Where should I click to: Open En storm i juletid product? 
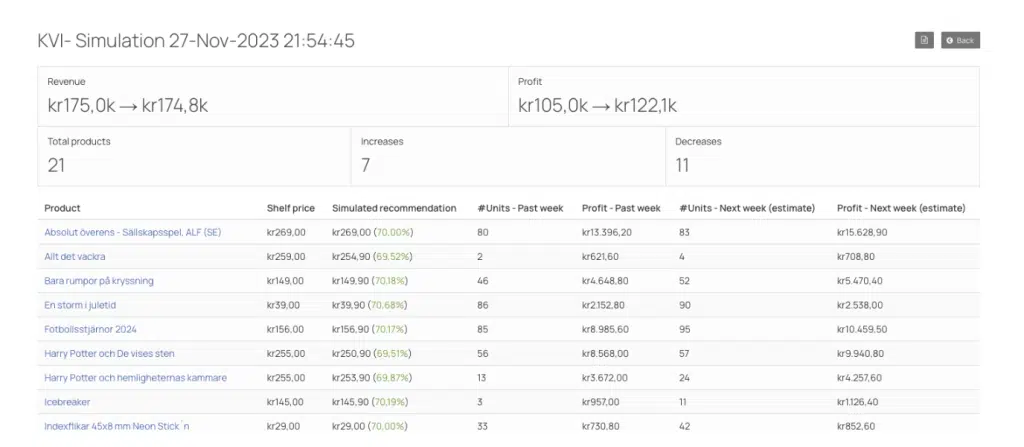point(80,305)
